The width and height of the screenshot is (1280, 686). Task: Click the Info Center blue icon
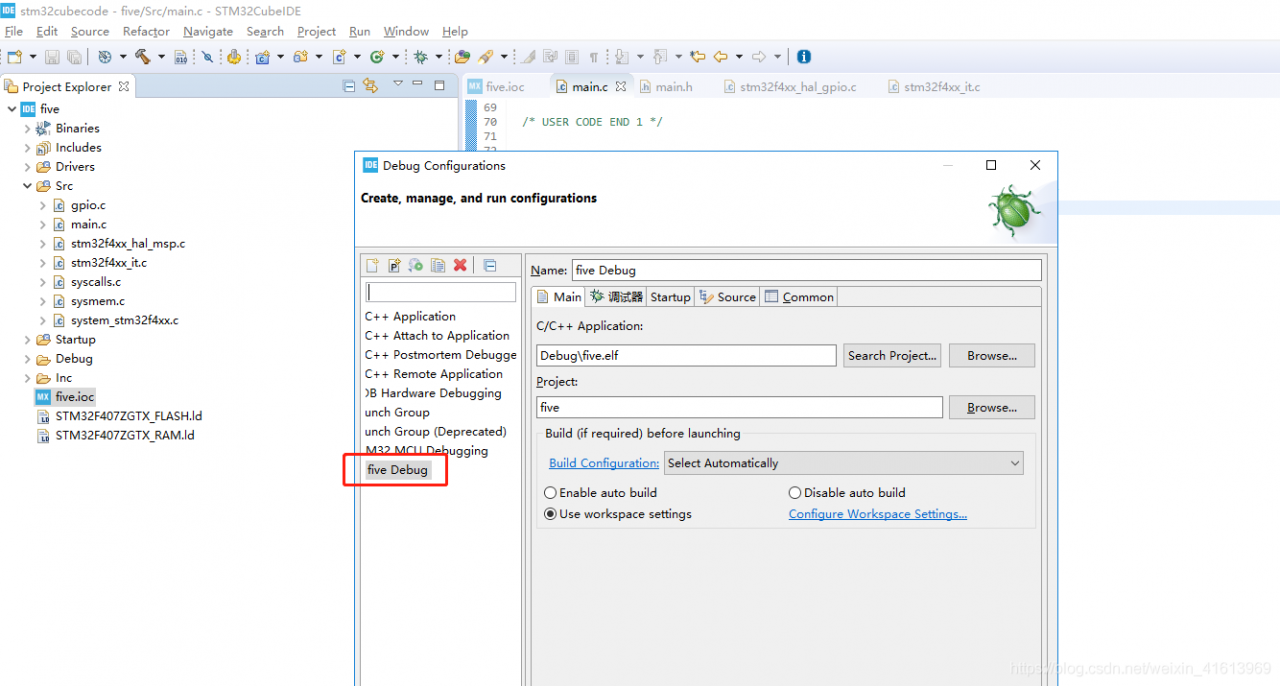[x=803, y=57]
